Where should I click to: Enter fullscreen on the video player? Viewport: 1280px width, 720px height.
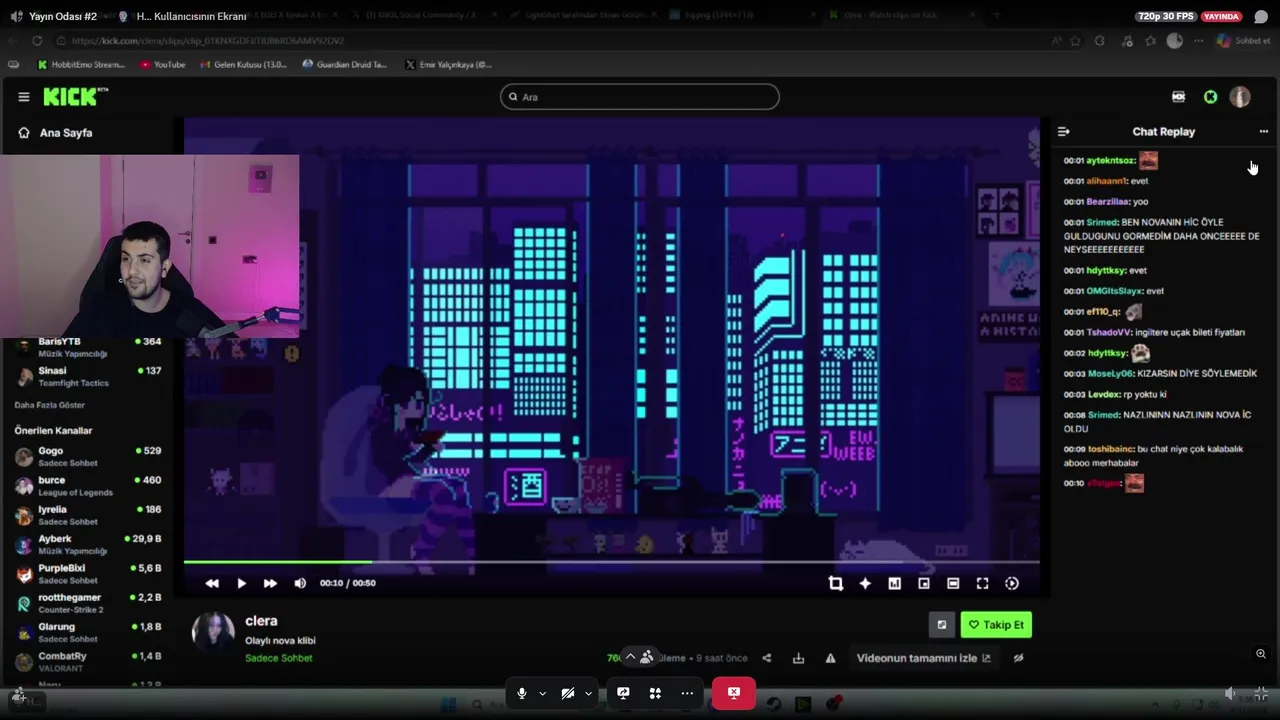tap(982, 584)
